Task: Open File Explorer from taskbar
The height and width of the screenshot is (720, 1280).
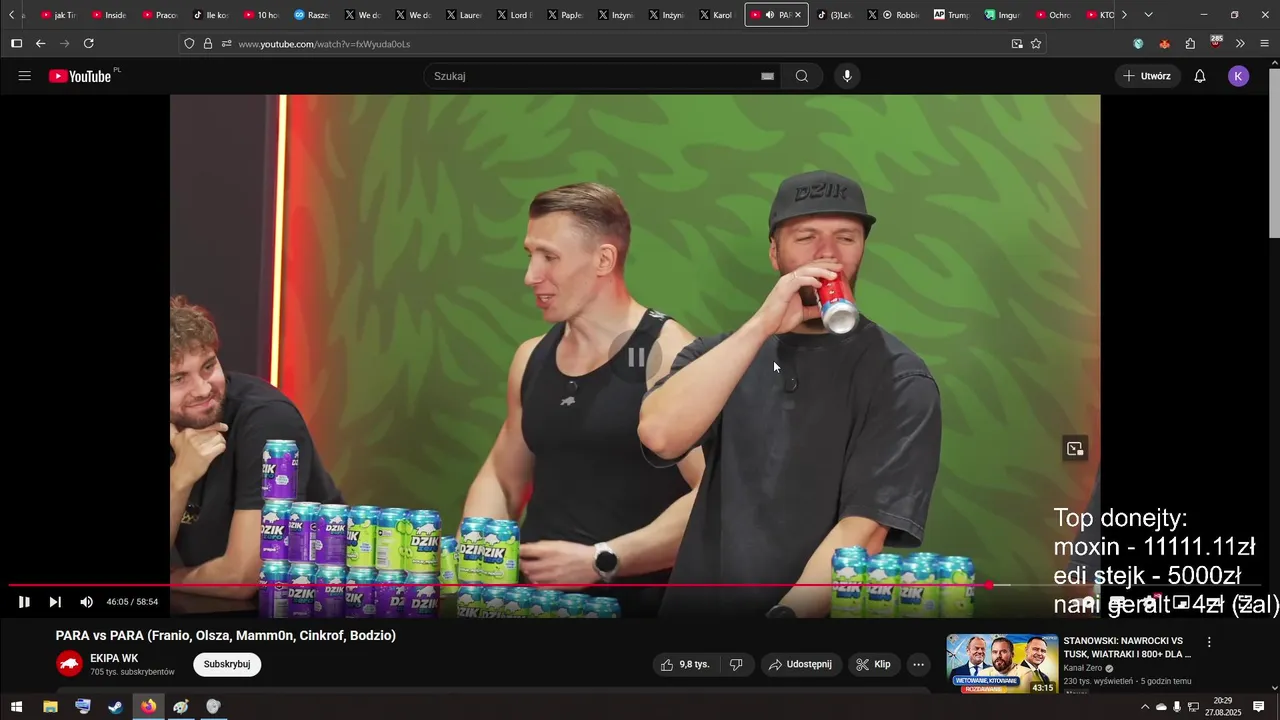Action: tap(50, 707)
